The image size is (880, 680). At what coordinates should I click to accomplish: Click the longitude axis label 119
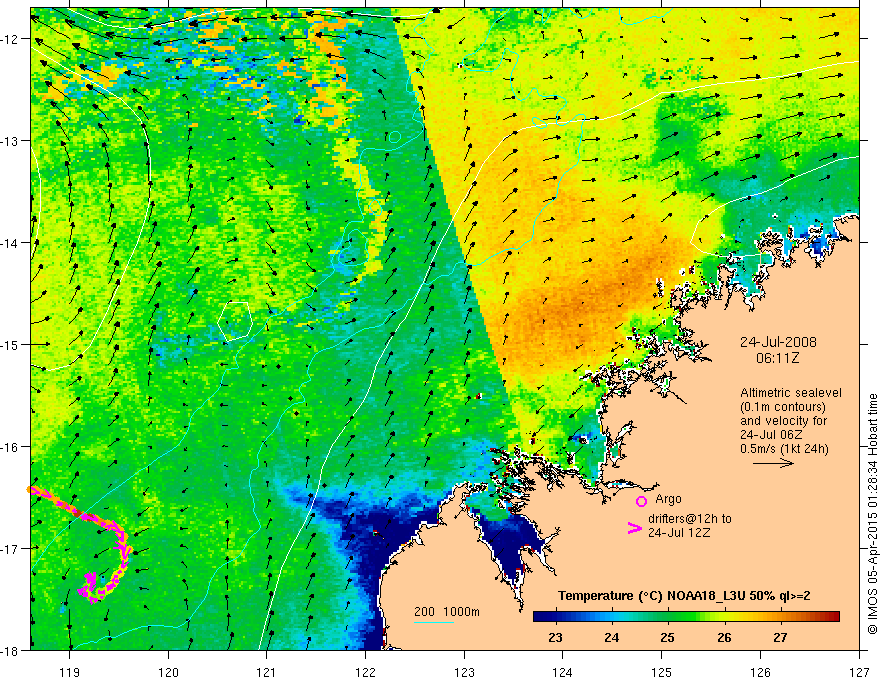coord(70,672)
